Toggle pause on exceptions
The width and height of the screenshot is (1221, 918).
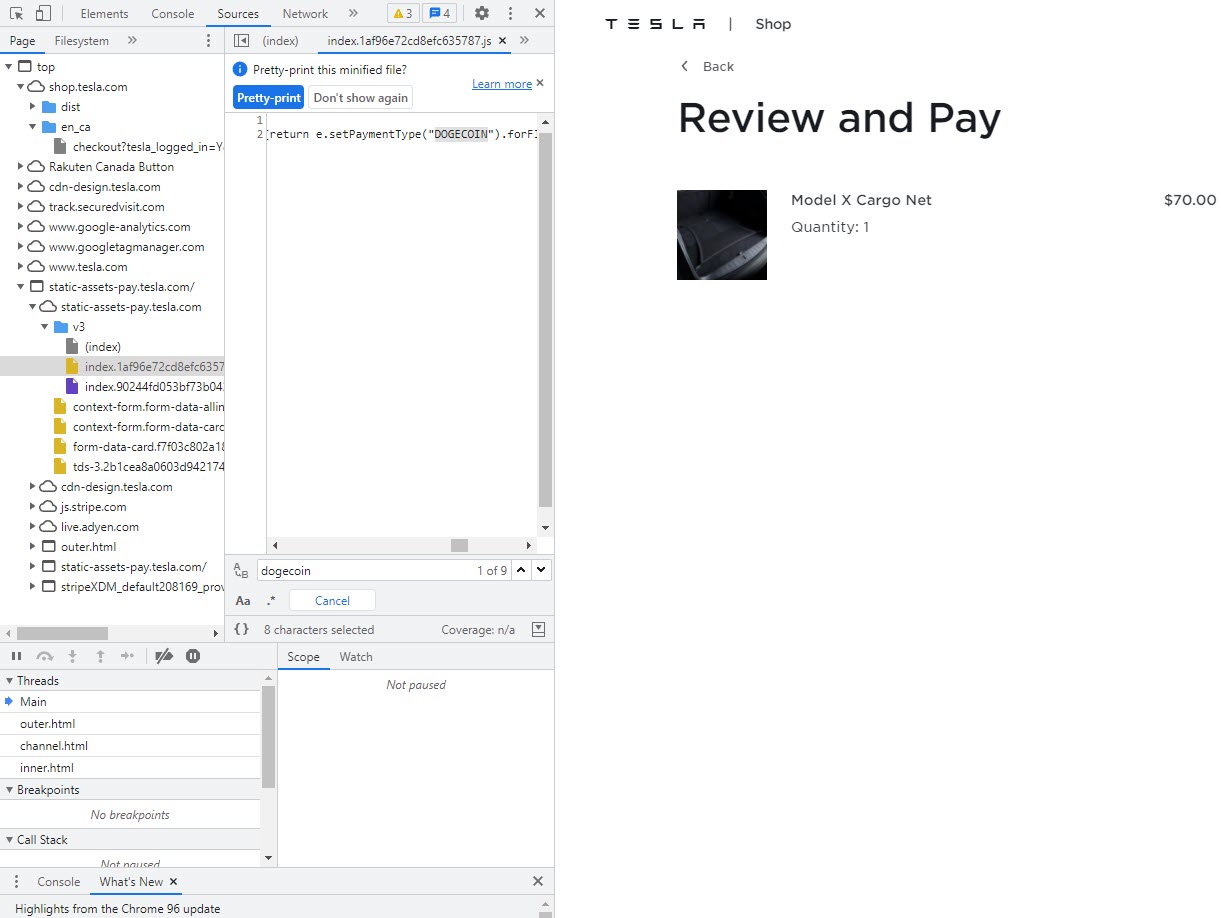[193, 656]
